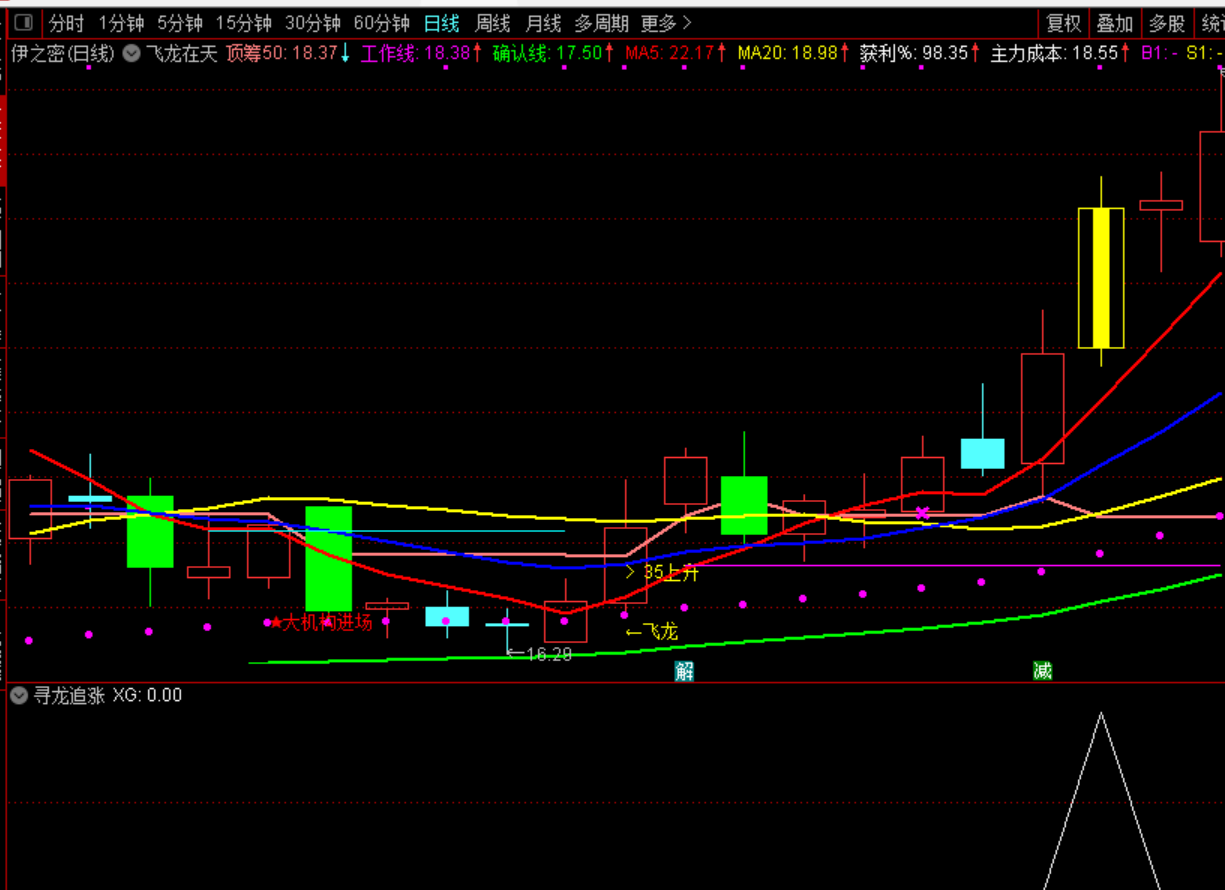
Task: Switch to the 分时 intraday view
Action: pyautogui.click(x=66, y=23)
